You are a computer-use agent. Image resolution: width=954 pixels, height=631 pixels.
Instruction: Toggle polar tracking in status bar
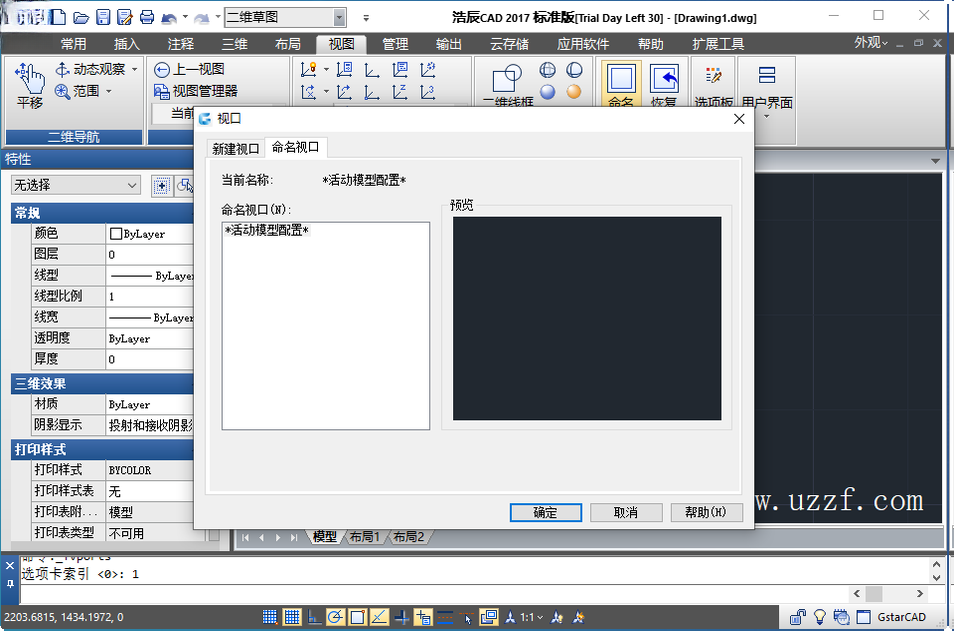tap(335, 617)
